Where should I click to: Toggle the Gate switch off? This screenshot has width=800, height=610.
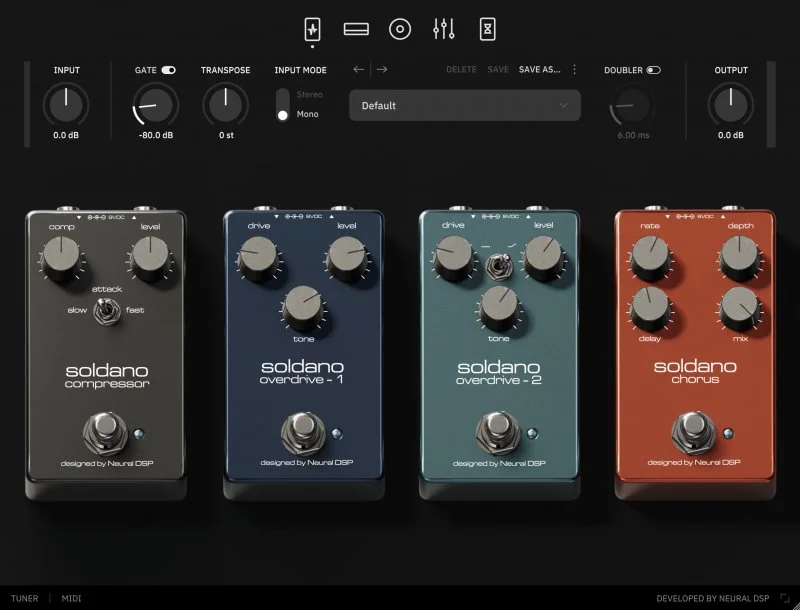(x=168, y=70)
